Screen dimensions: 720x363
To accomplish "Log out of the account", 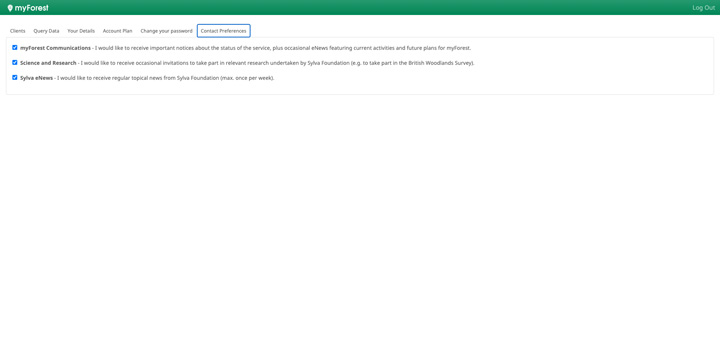I will 703,8.
